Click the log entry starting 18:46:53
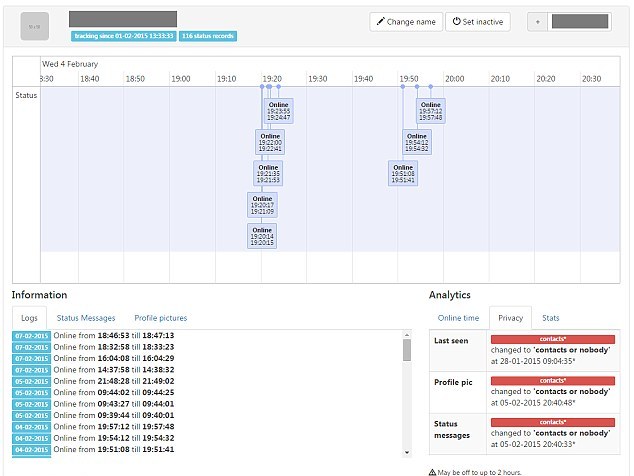 (x=113, y=336)
